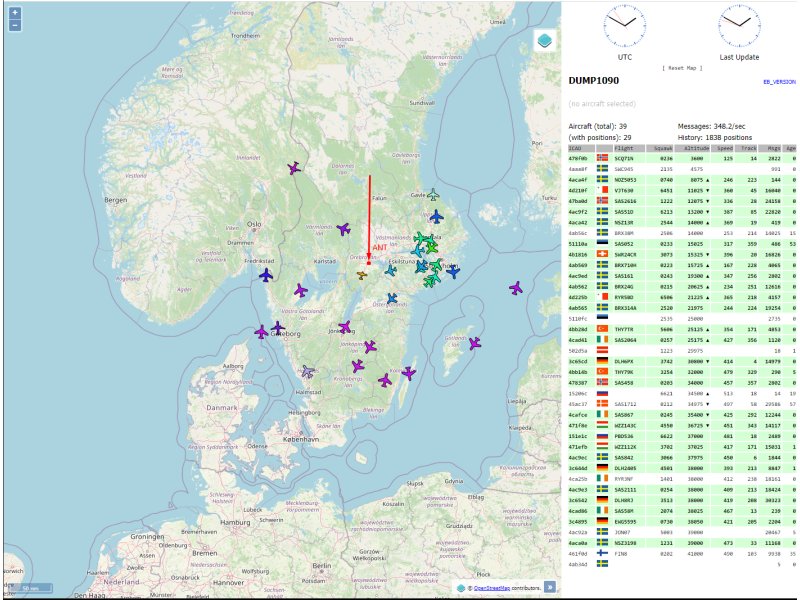Click the Danish flag in the SAS1712 row
The image size is (800, 600).
point(602,404)
